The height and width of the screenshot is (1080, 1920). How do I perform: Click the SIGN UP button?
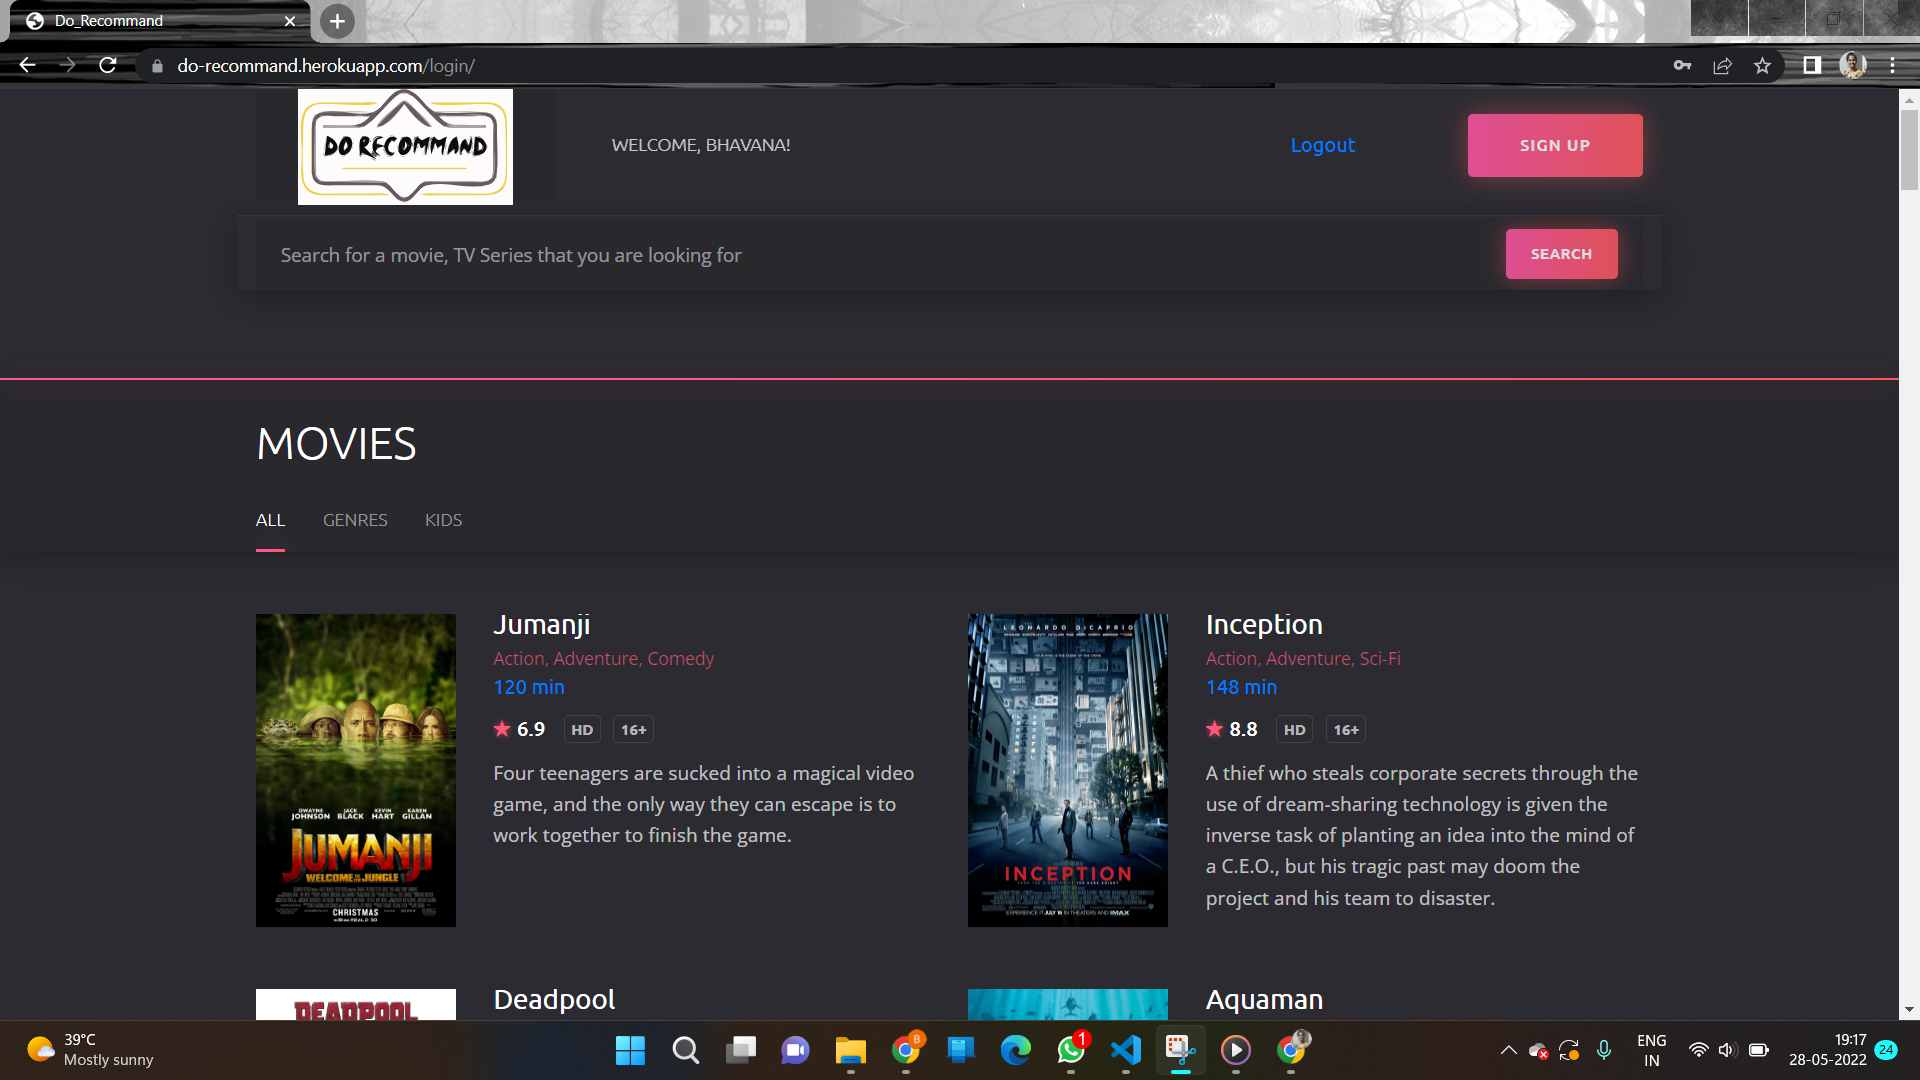[x=1554, y=145]
